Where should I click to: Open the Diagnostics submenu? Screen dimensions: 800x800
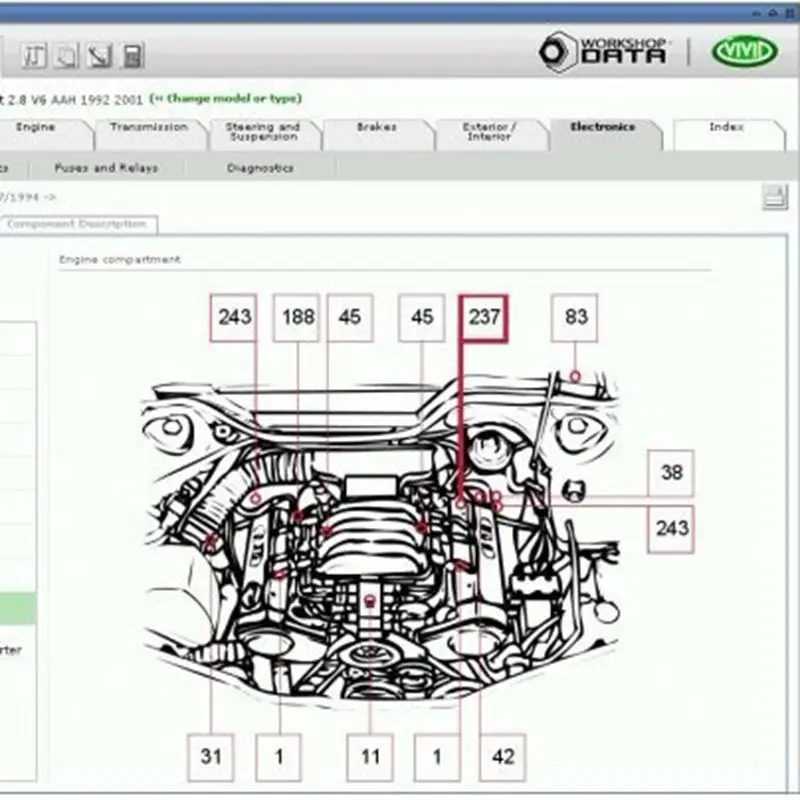pos(260,168)
